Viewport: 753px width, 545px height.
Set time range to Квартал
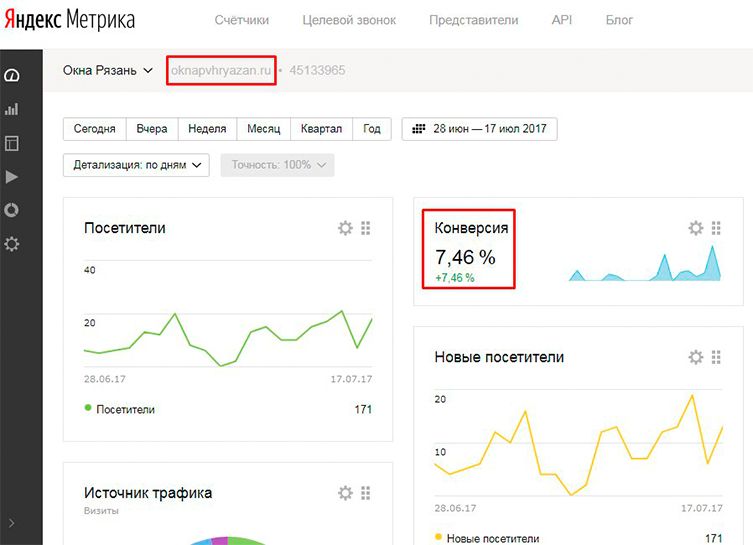tap(321, 129)
